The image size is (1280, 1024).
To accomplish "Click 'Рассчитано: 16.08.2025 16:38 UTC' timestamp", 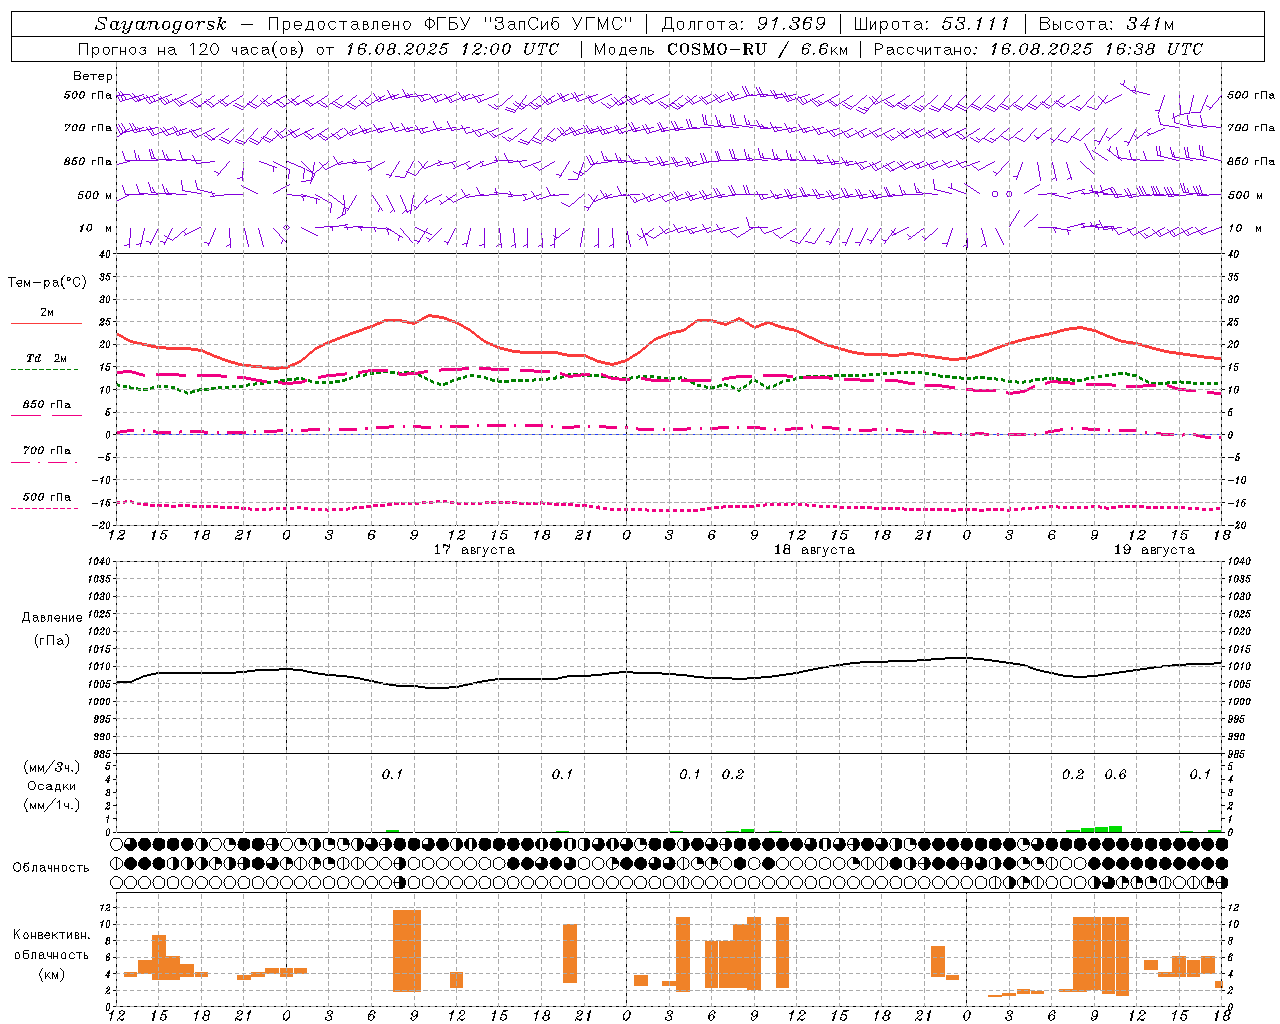I will [x=1038, y=49].
